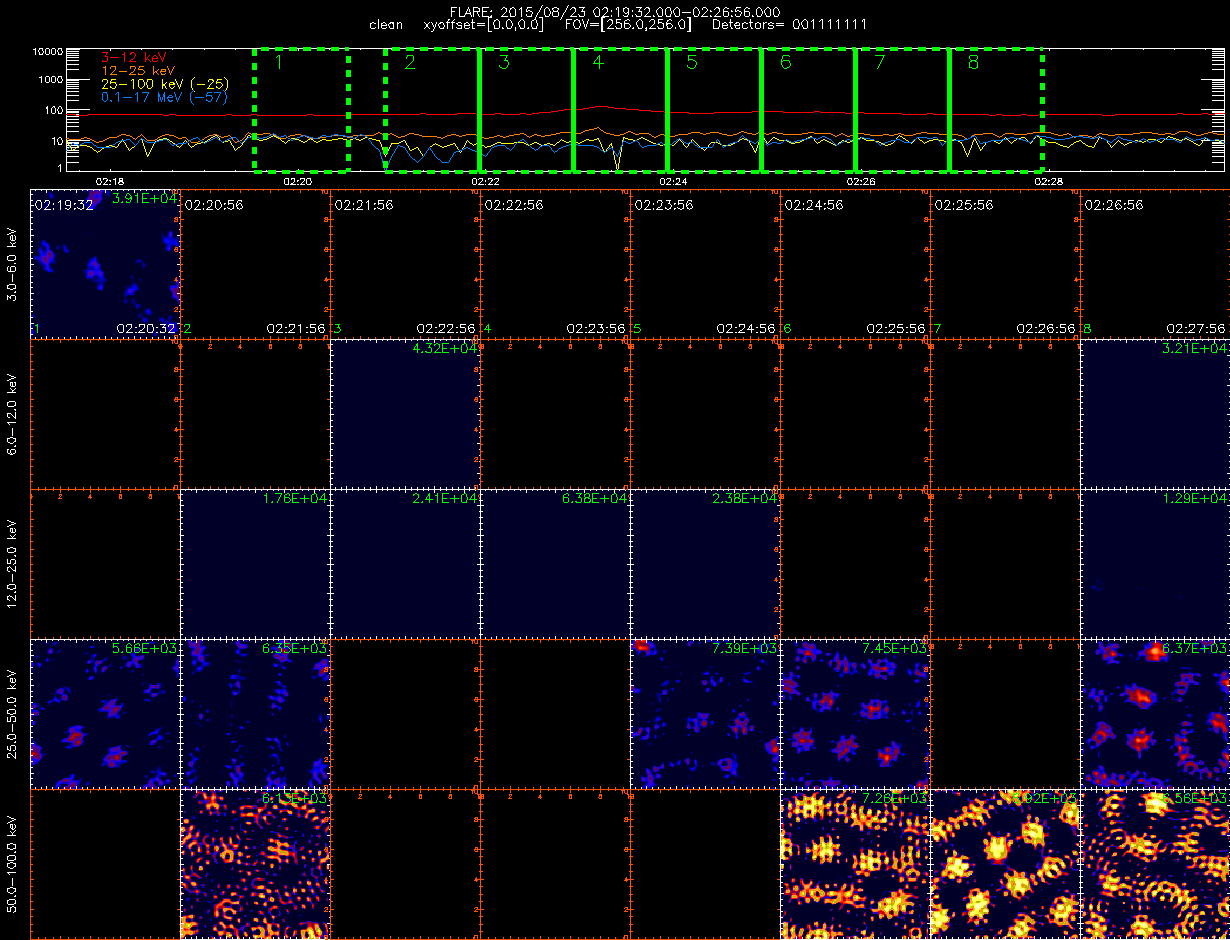The width and height of the screenshot is (1230, 940).
Task: Open the 6.0-12.0 keV image peaking 4.32E+04
Action: [405, 414]
